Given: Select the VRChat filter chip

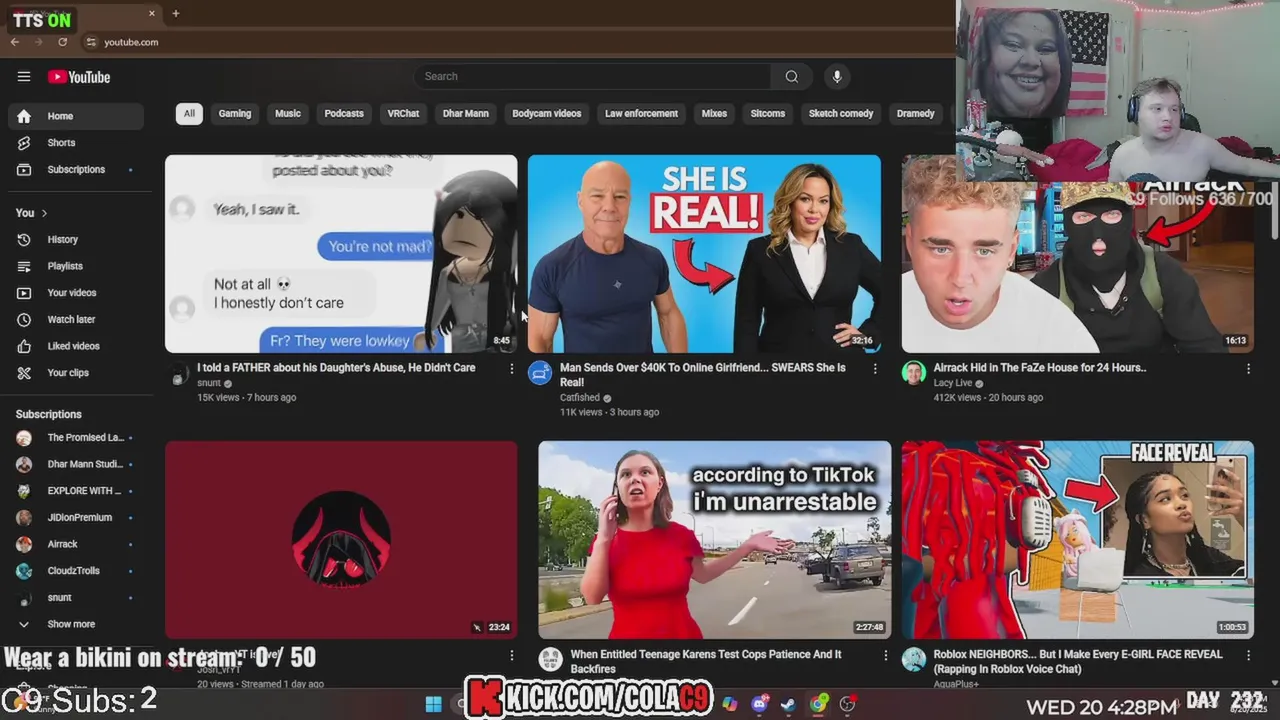Looking at the screenshot, I should [403, 113].
